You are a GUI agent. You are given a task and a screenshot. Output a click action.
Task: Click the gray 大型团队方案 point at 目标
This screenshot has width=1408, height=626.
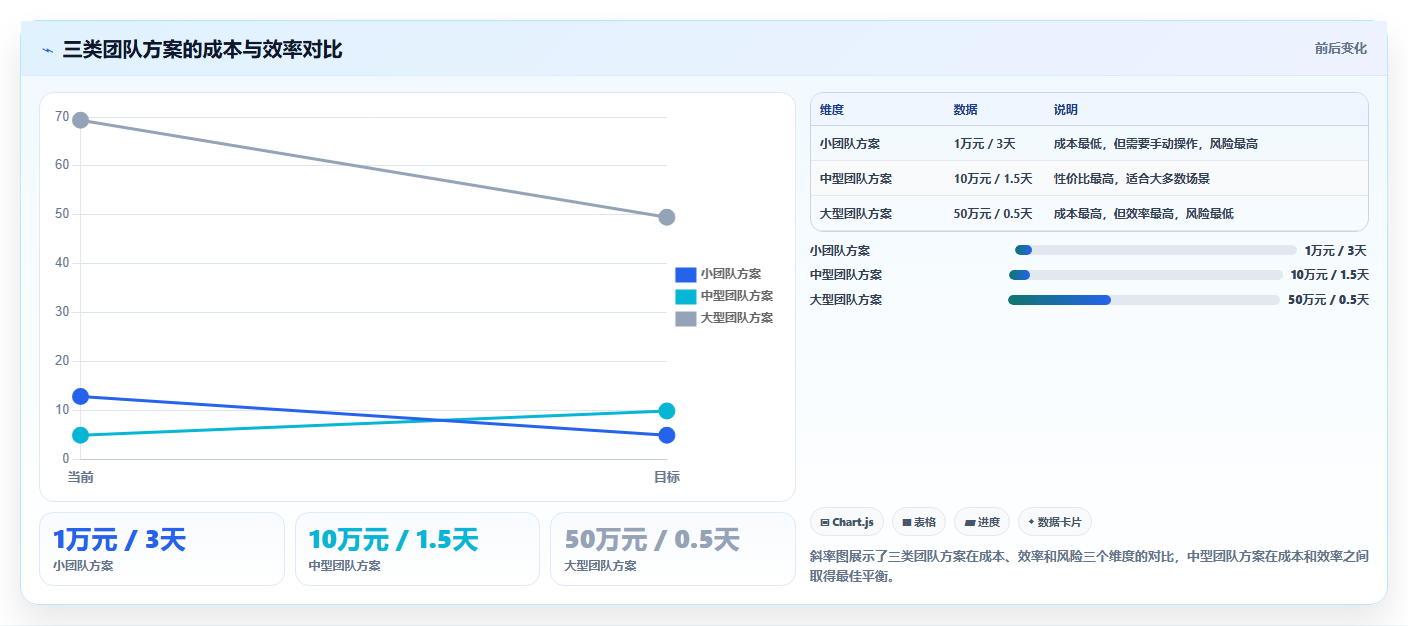[667, 217]
